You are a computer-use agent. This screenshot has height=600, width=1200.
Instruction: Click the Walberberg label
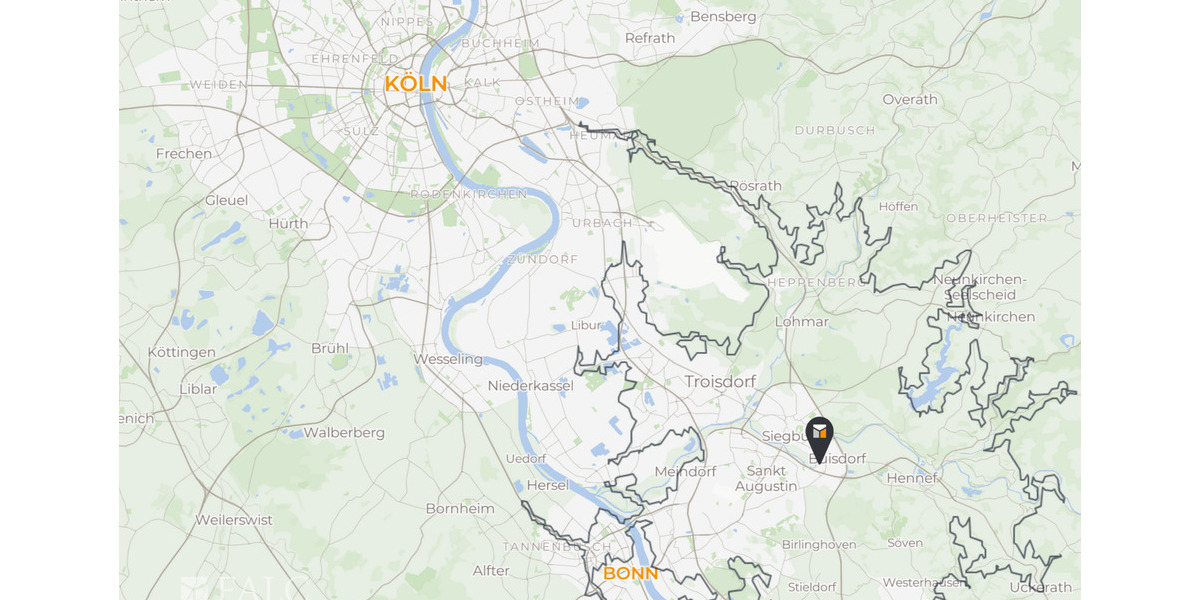(344, 433)
